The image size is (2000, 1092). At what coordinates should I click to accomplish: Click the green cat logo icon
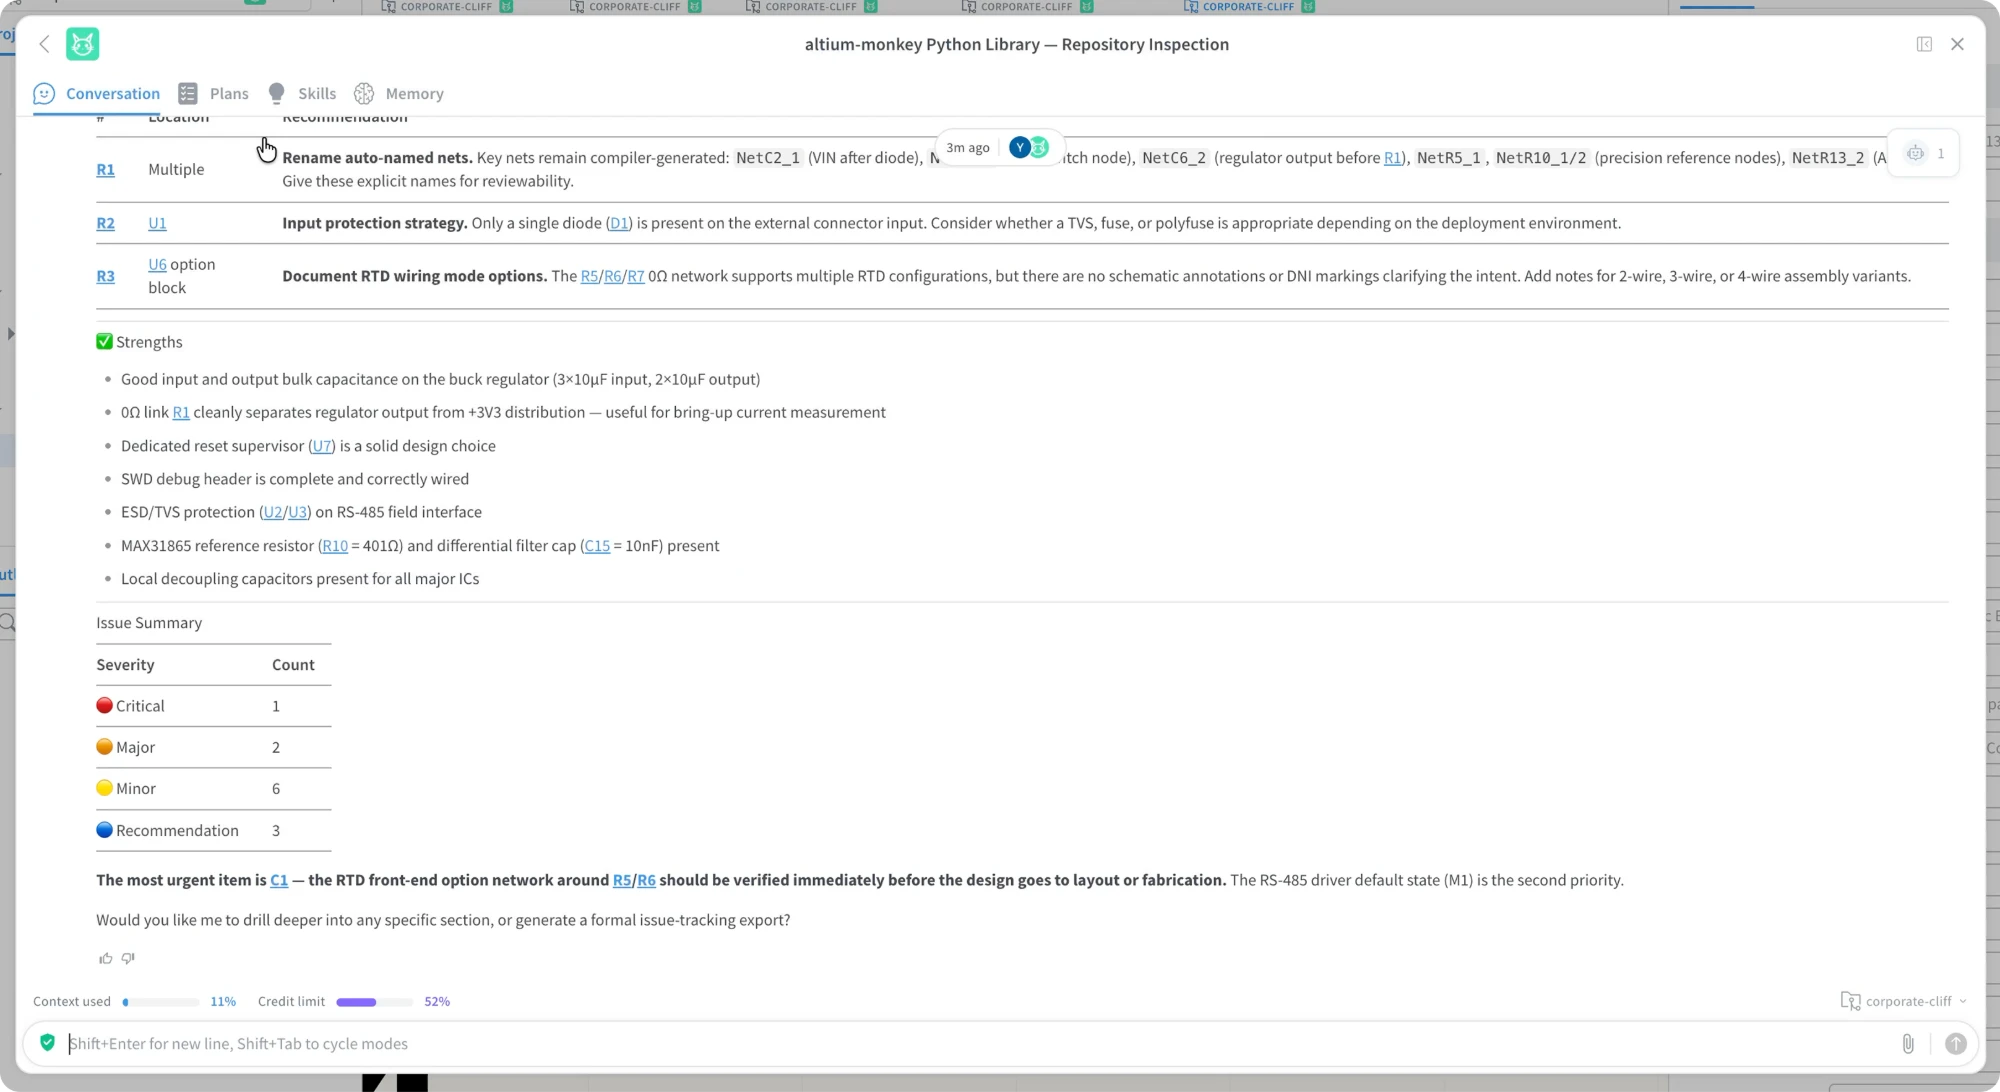coord(83,44)
